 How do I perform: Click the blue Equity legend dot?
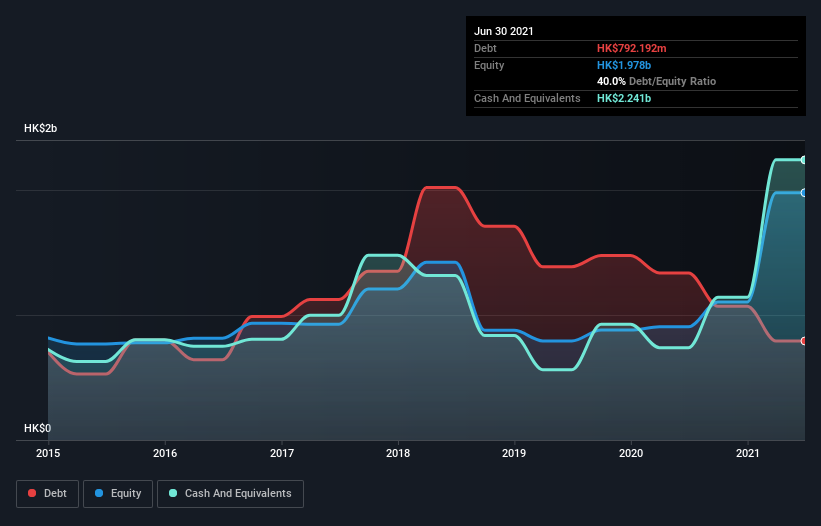(99, 493)
